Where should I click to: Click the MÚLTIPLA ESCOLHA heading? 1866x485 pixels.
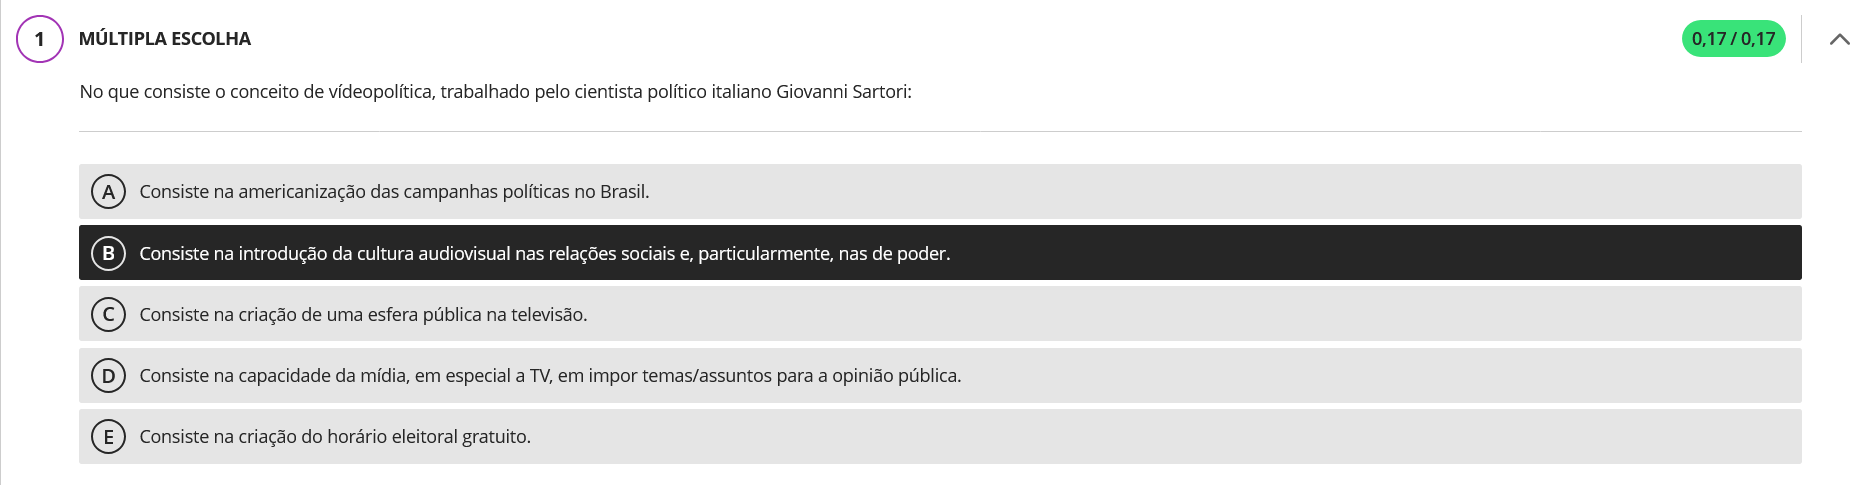[165, 39]
